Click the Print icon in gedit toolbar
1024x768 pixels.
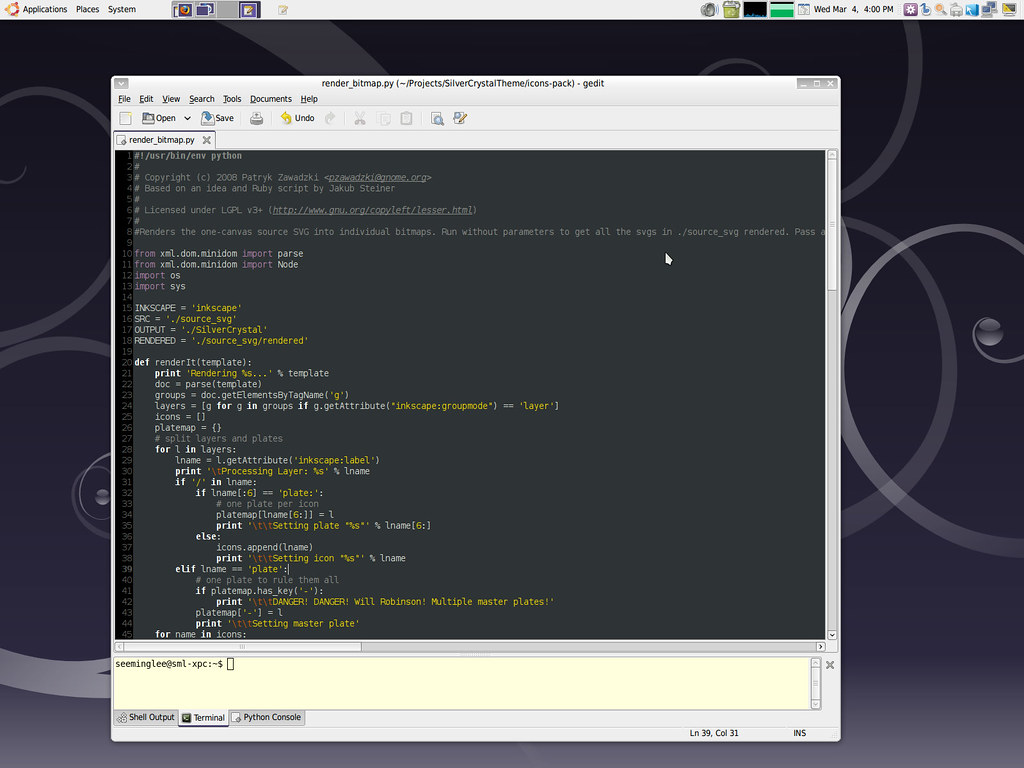[257, 118]
